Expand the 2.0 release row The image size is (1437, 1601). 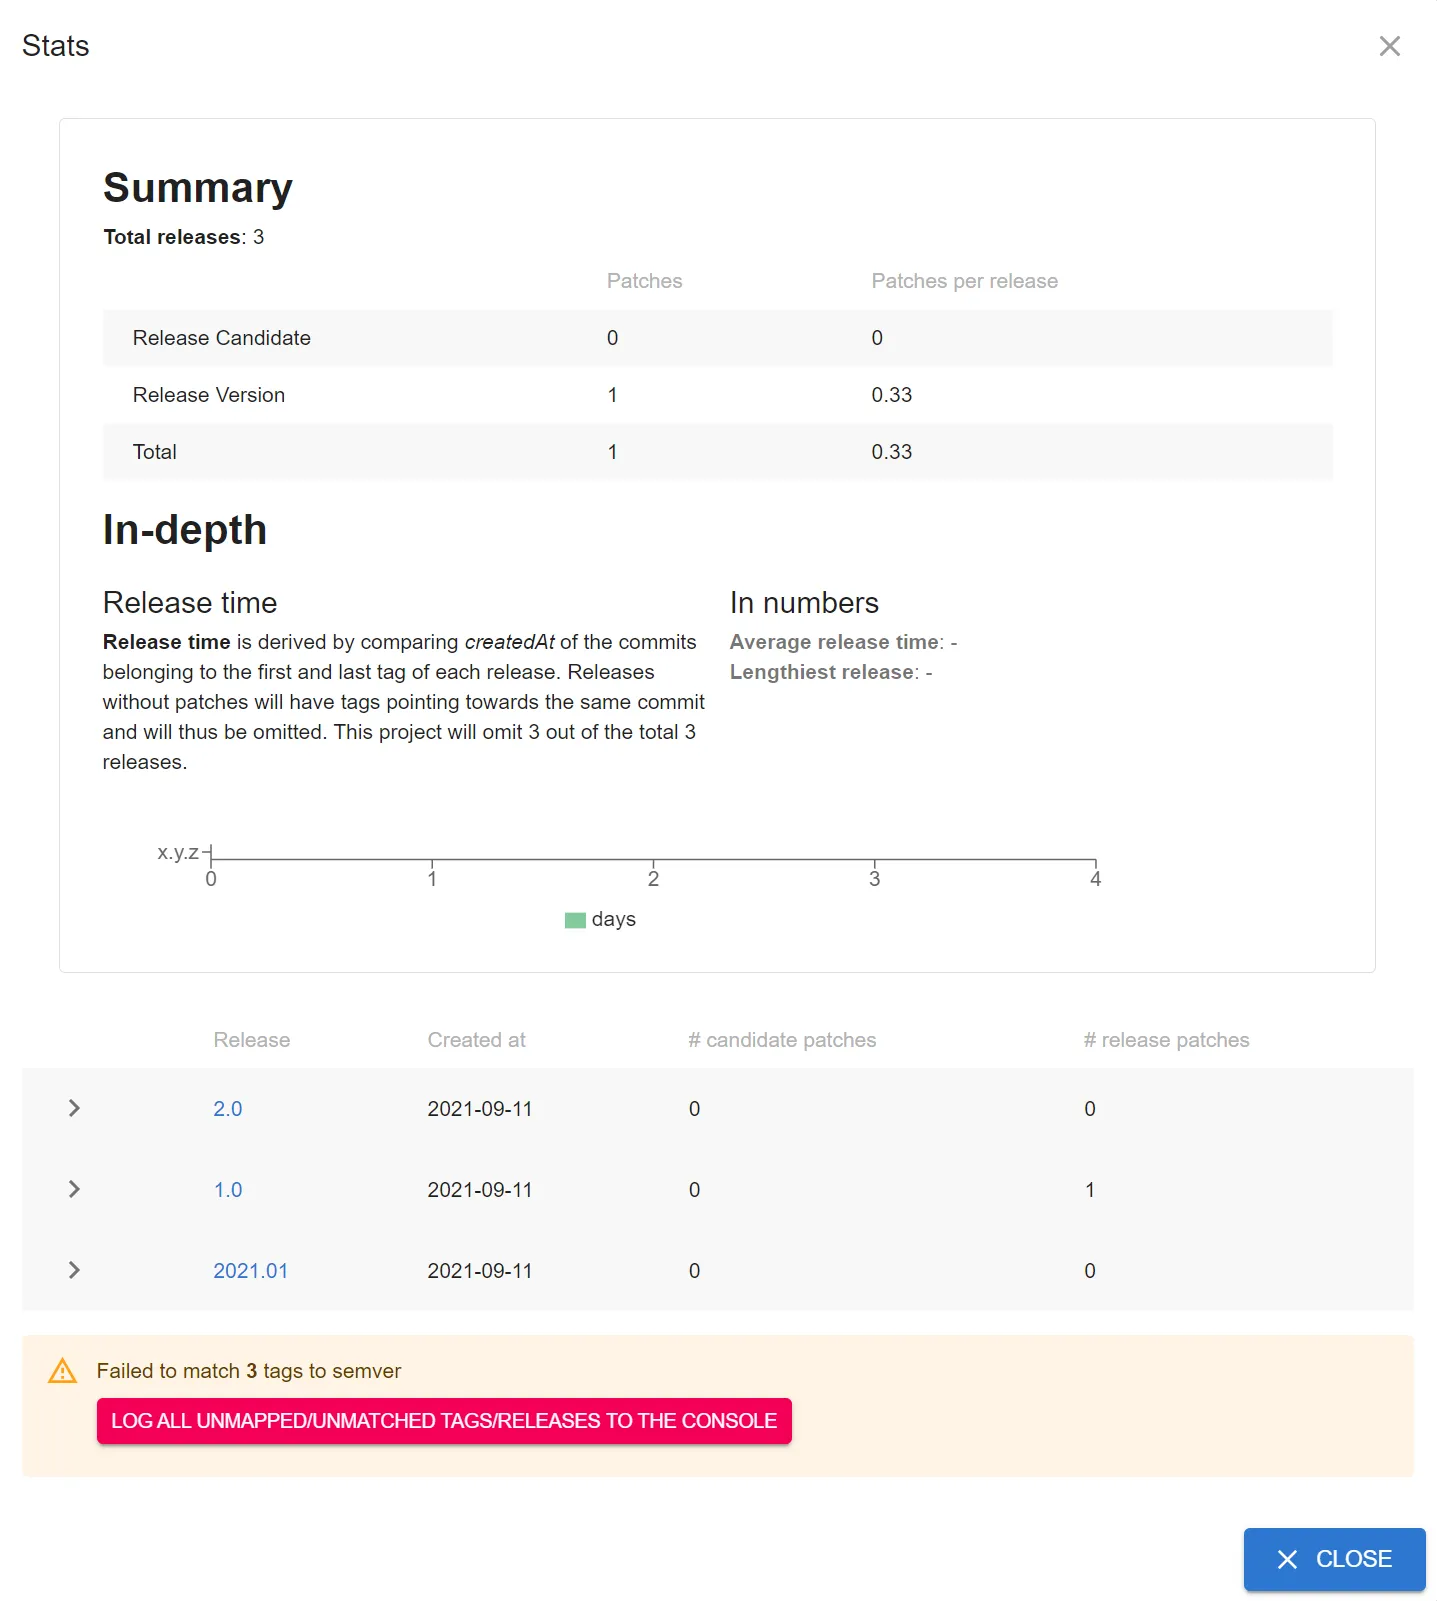click(x=74, y=1108)
